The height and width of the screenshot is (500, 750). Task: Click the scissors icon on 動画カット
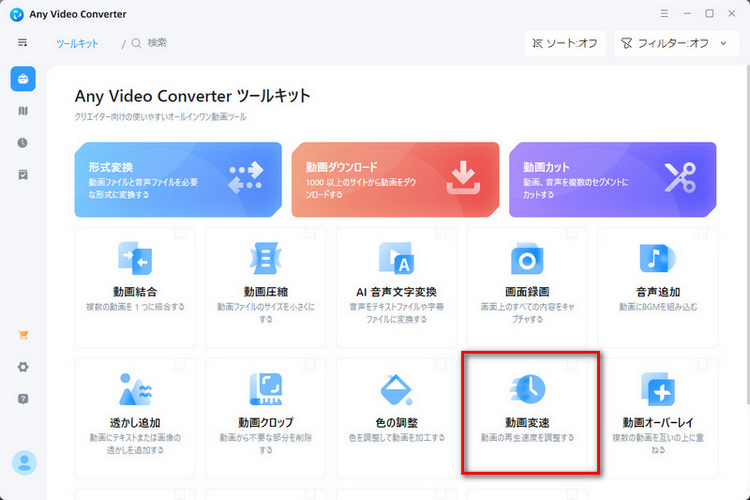[x=680, y=178]
